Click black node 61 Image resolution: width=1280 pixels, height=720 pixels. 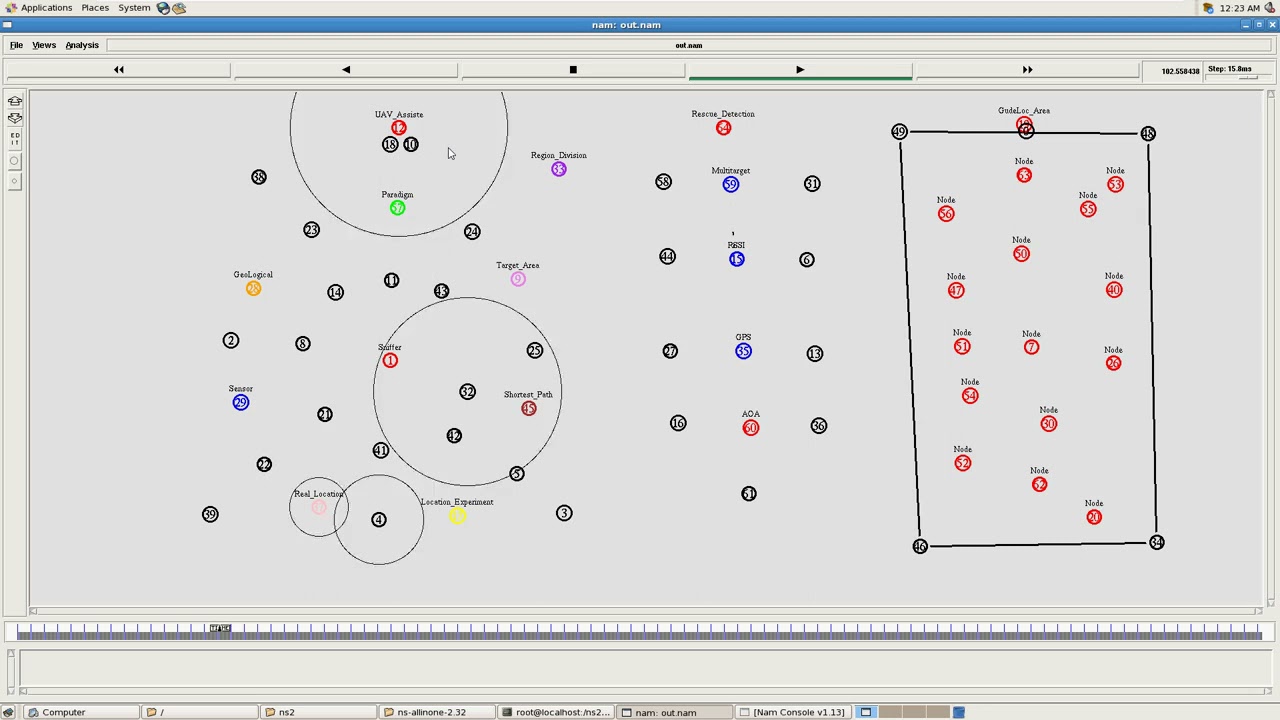click(749, 494)
